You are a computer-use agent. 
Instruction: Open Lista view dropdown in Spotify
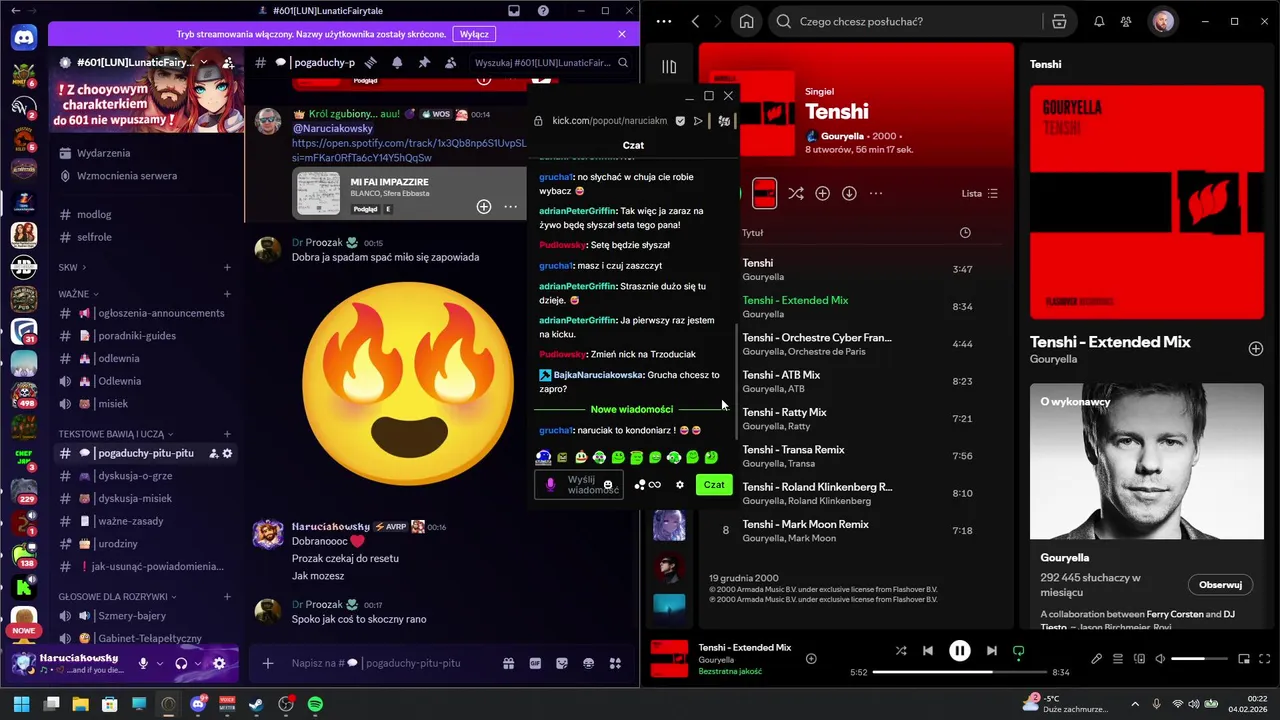point(979,193)
